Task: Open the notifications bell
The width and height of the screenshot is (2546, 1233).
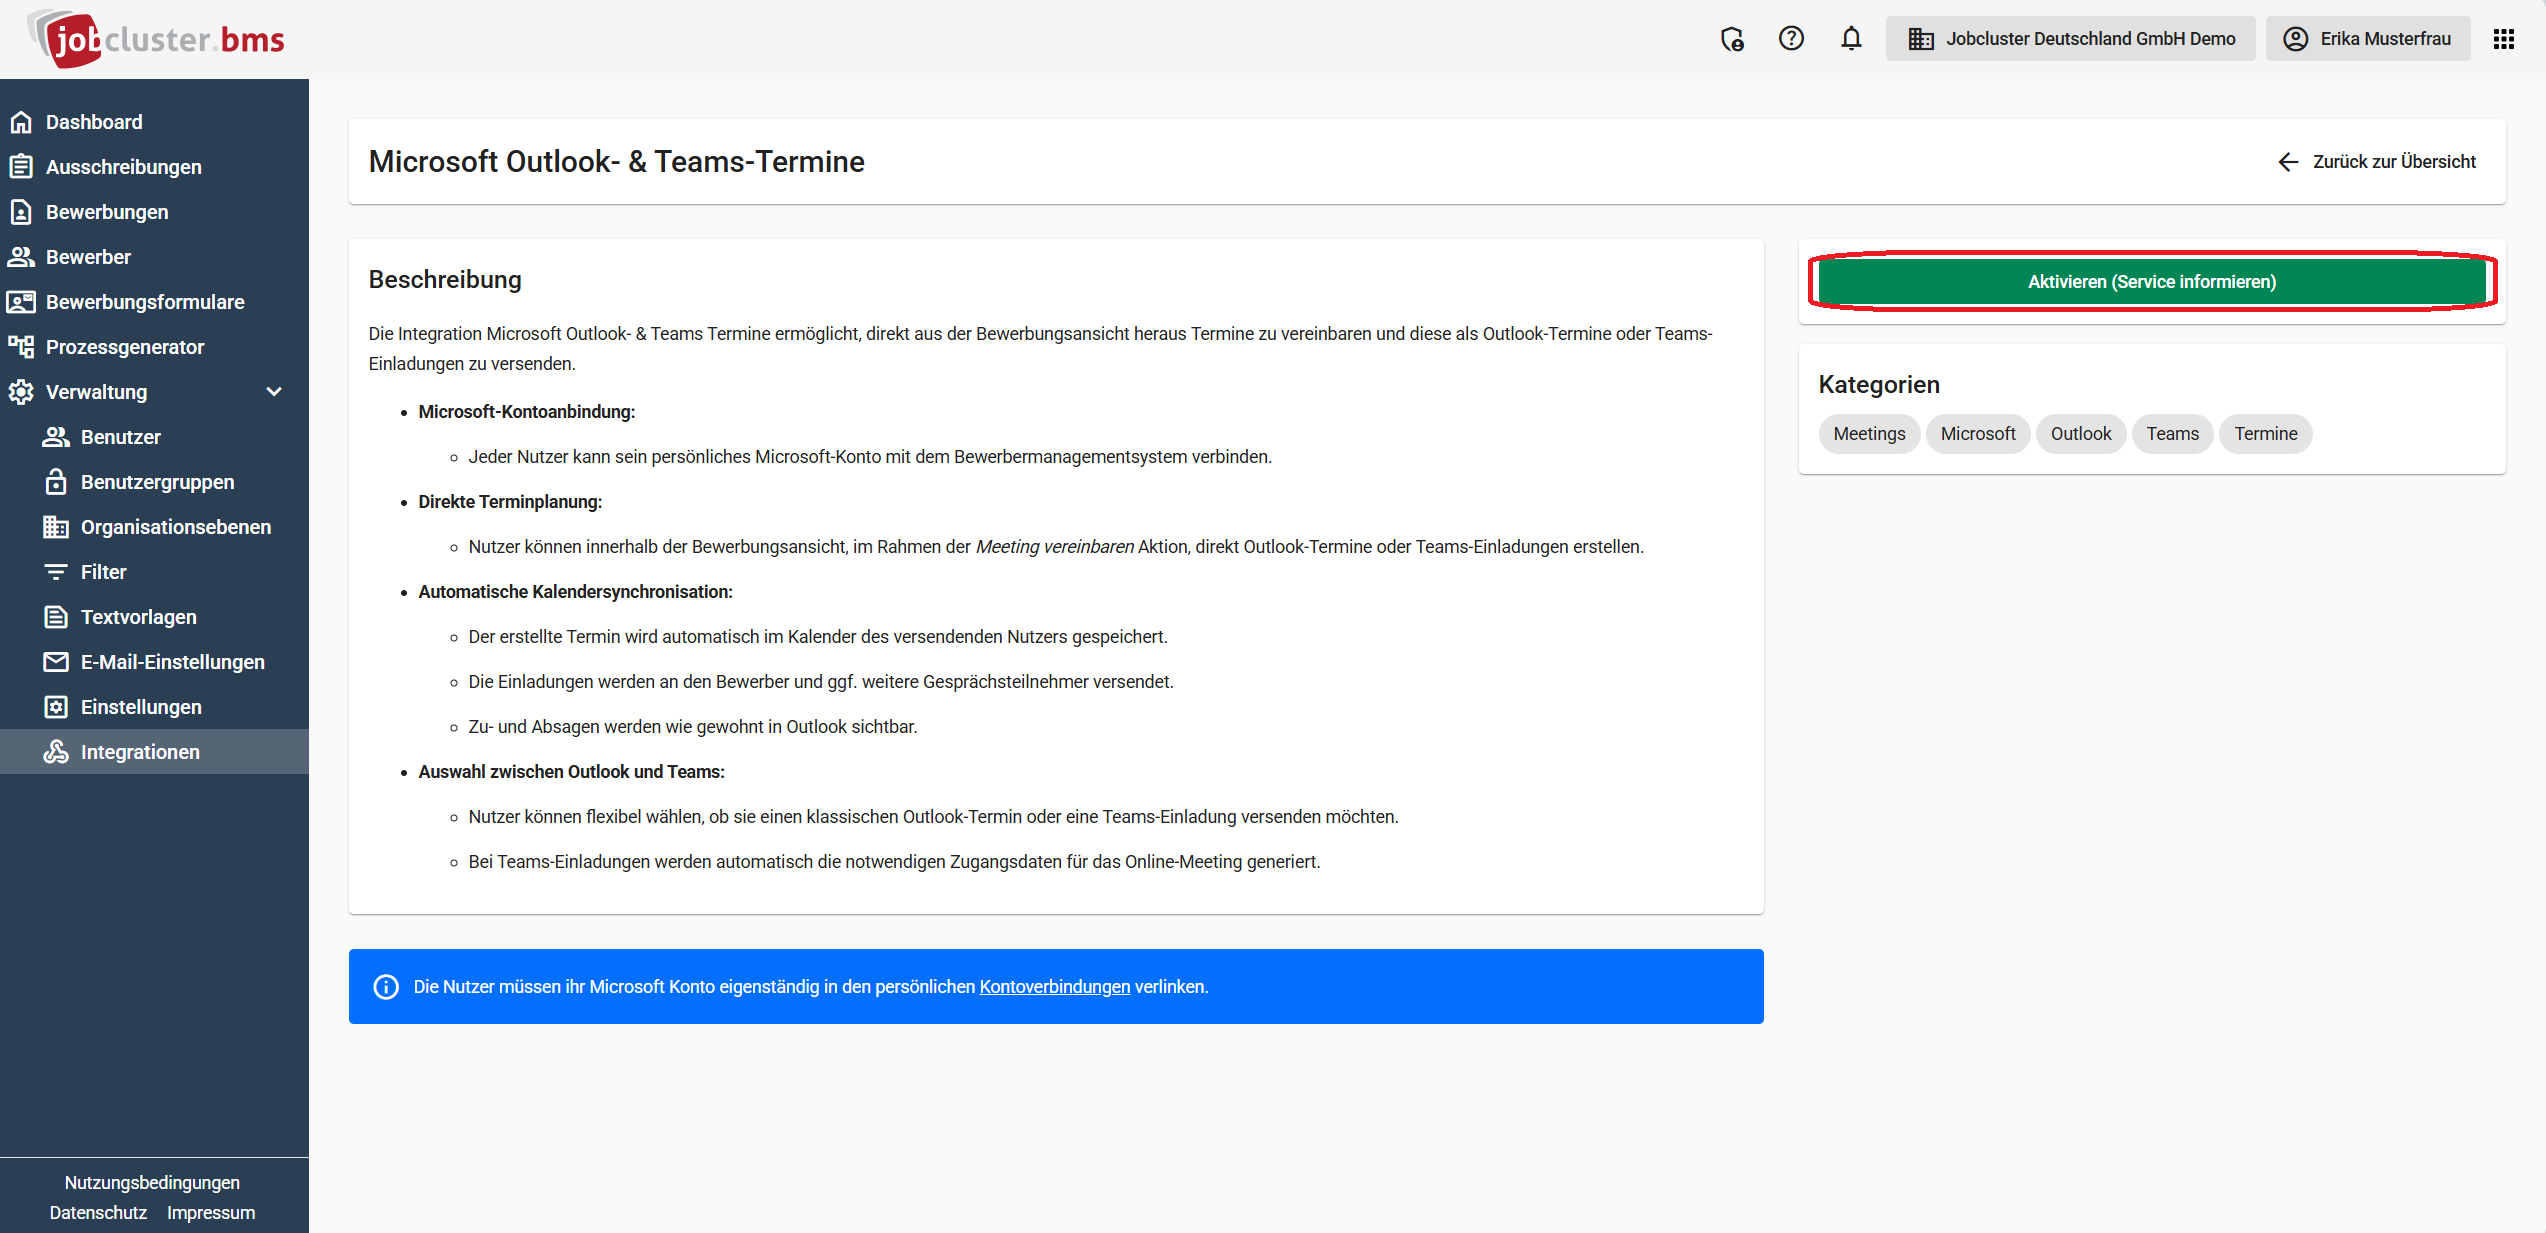Action: [x=1851, y=38]
